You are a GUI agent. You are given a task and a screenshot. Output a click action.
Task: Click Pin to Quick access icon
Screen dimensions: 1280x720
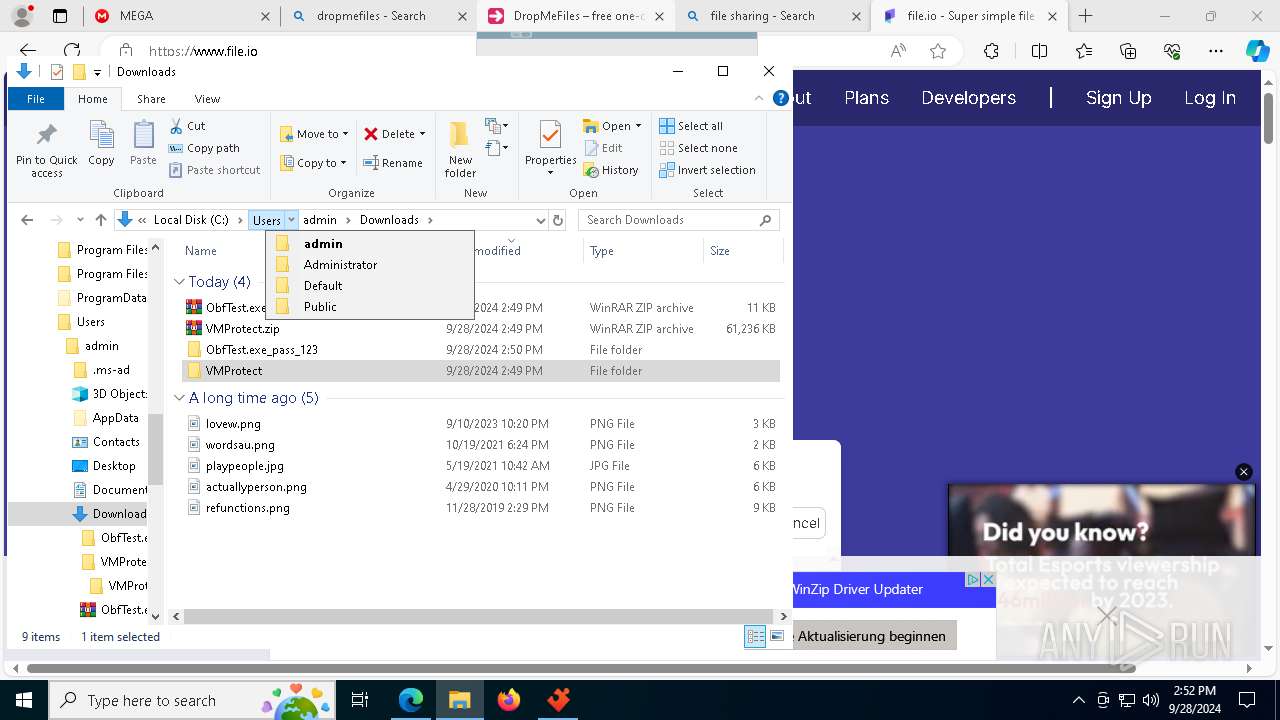(x=46, y=135)
